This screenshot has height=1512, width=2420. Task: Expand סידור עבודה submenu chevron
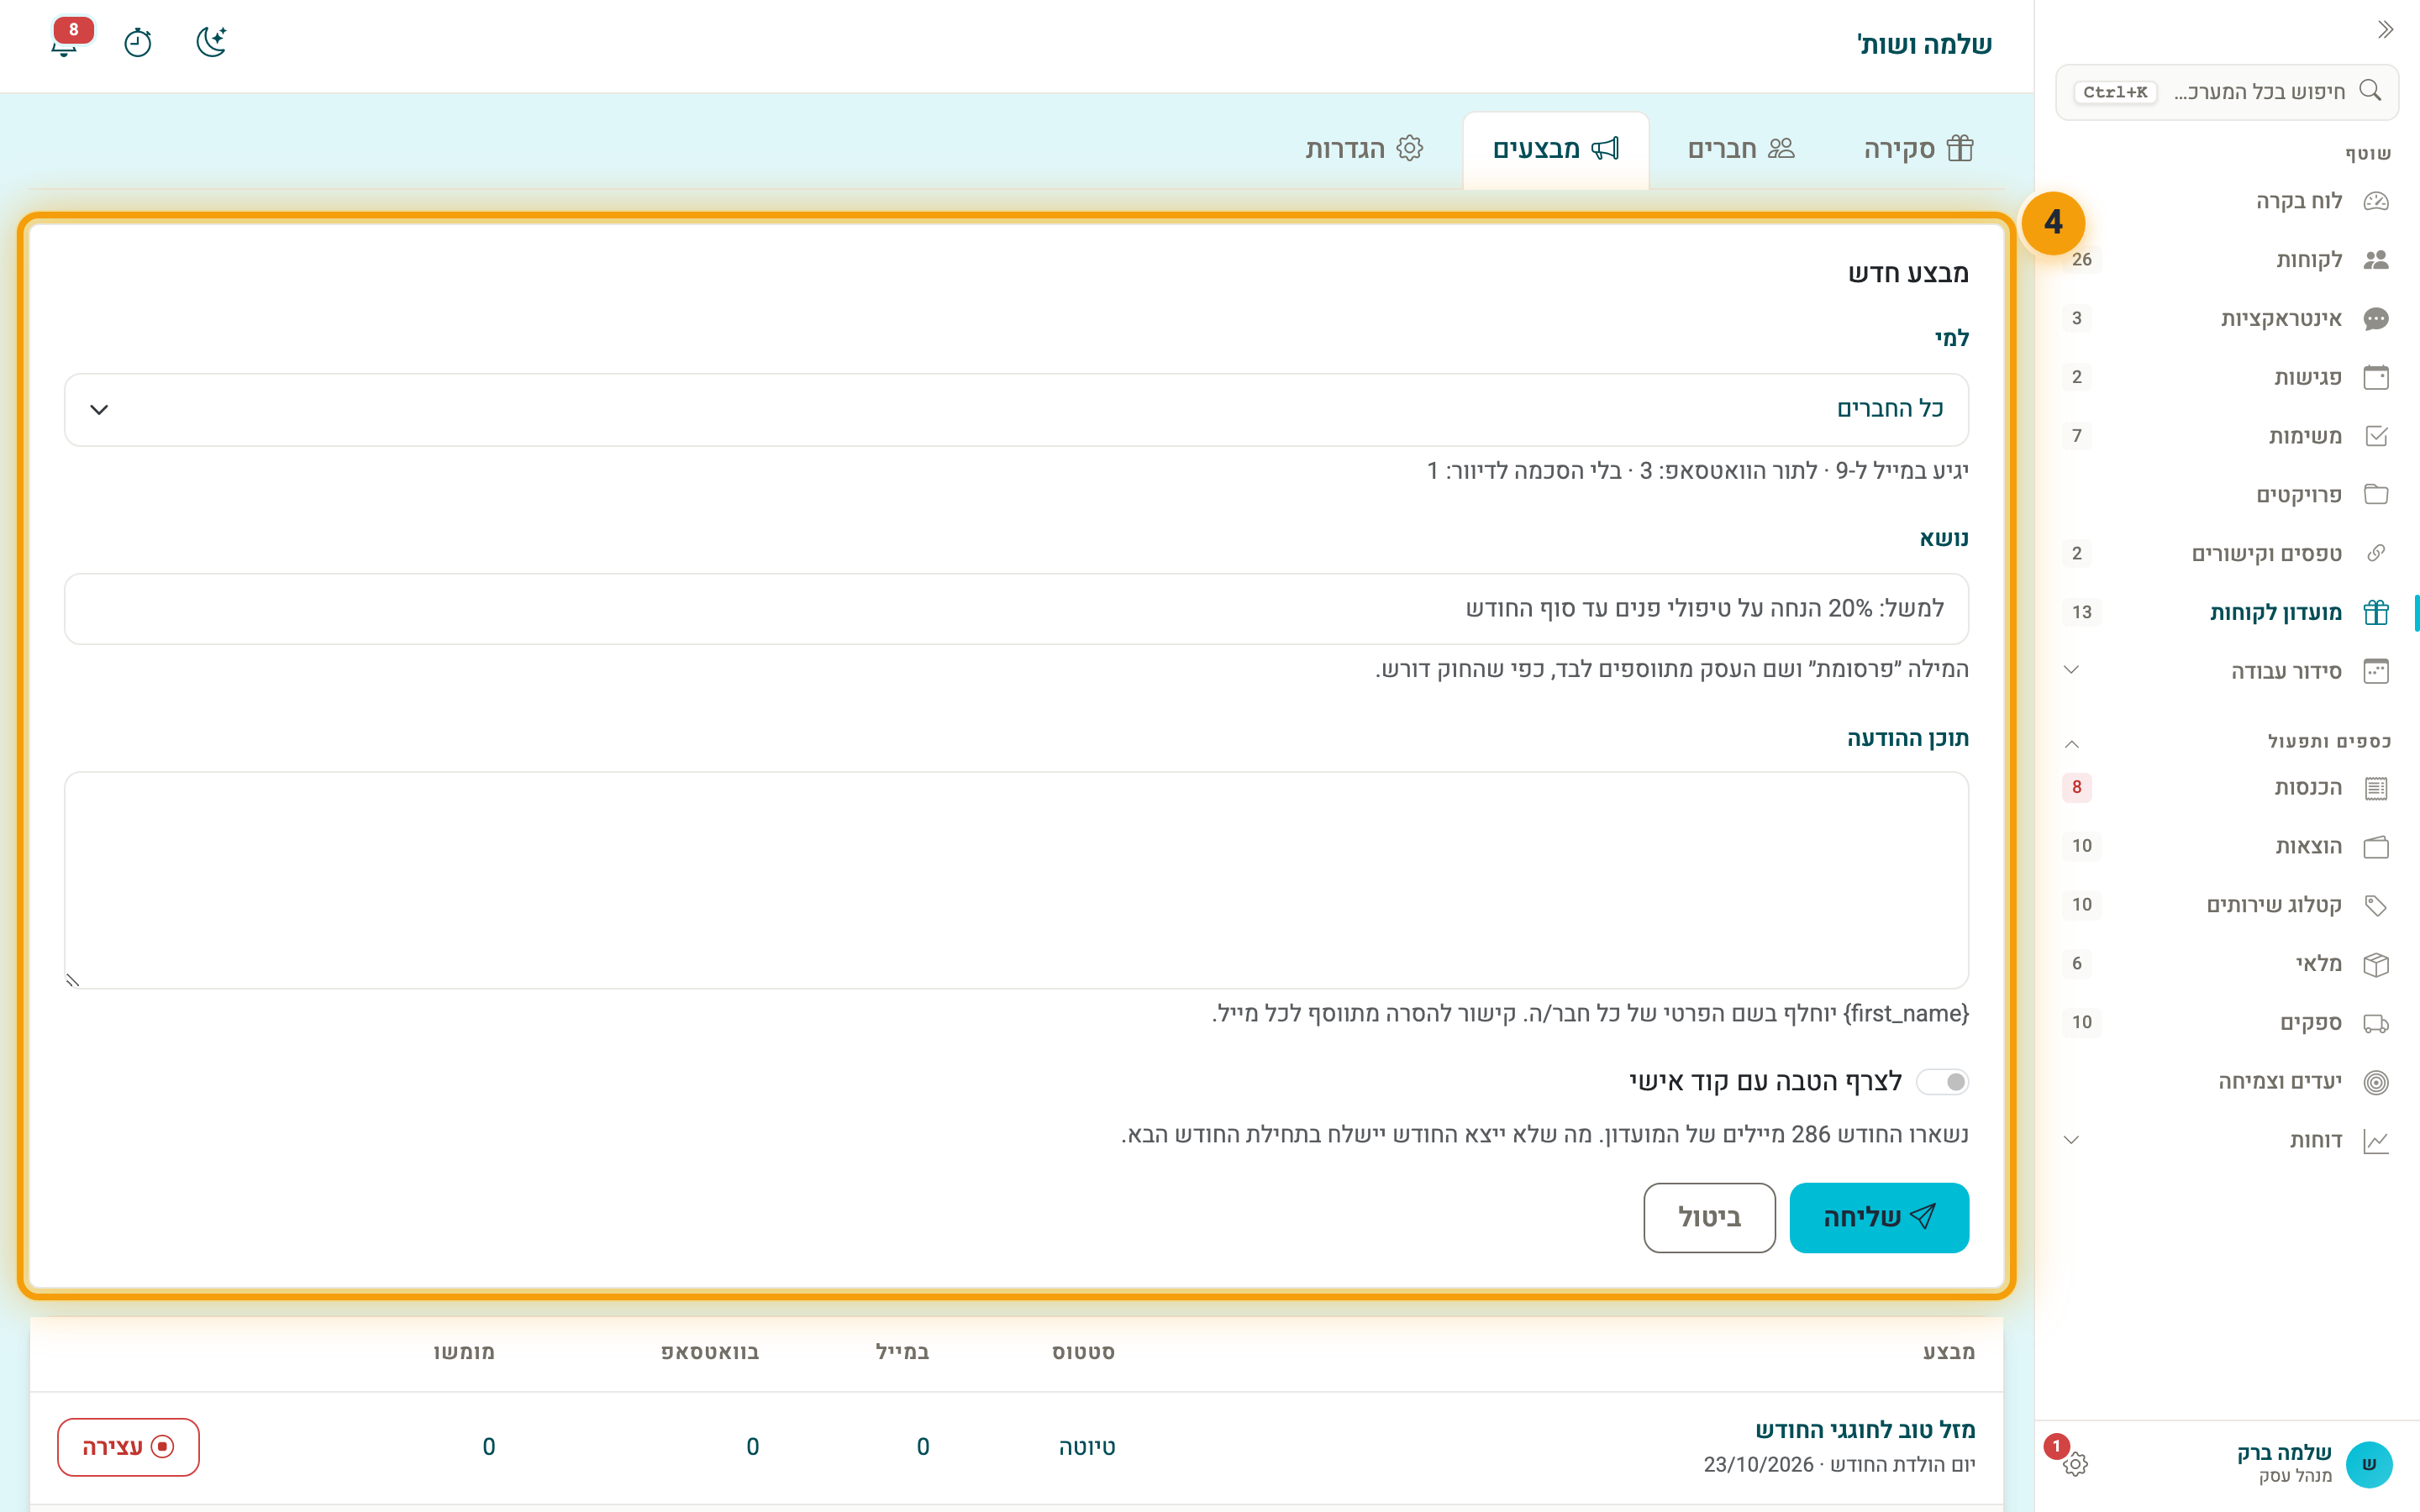pos(2071,670)
